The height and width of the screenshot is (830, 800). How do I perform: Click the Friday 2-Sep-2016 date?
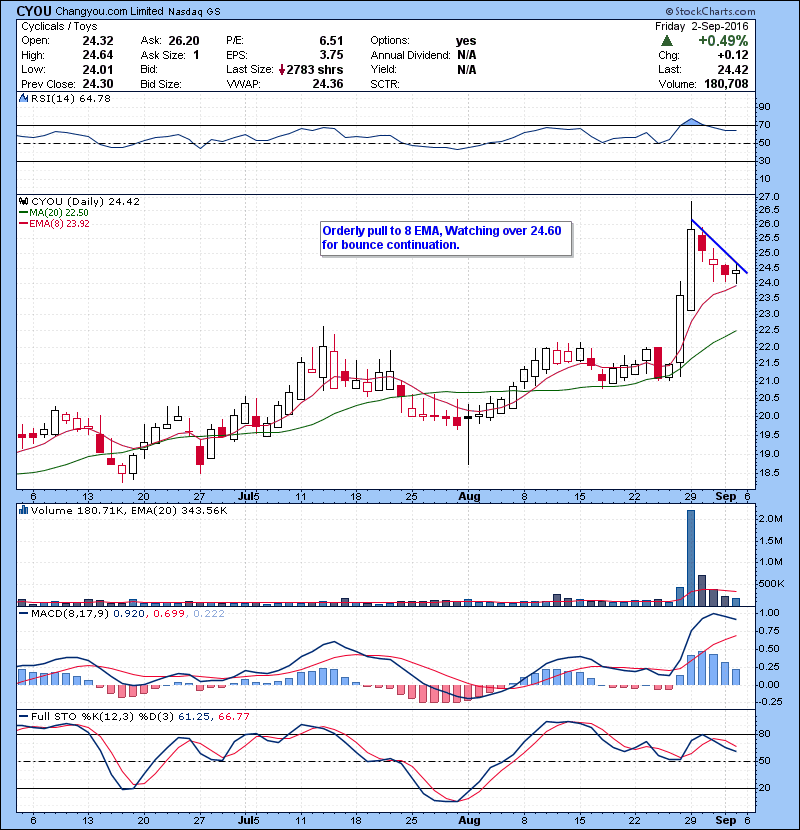coord(702,26)
